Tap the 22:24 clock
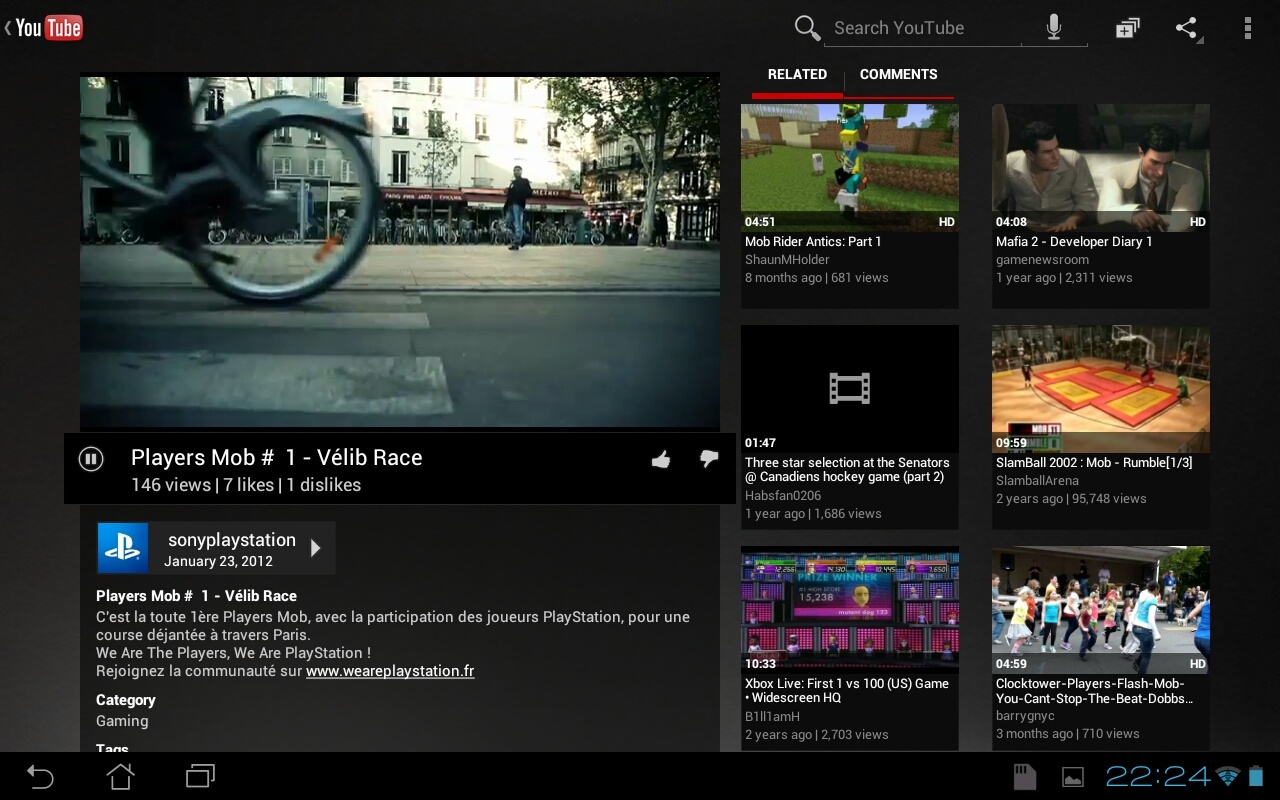1280x800 pixels. (x=1157, y=776)
